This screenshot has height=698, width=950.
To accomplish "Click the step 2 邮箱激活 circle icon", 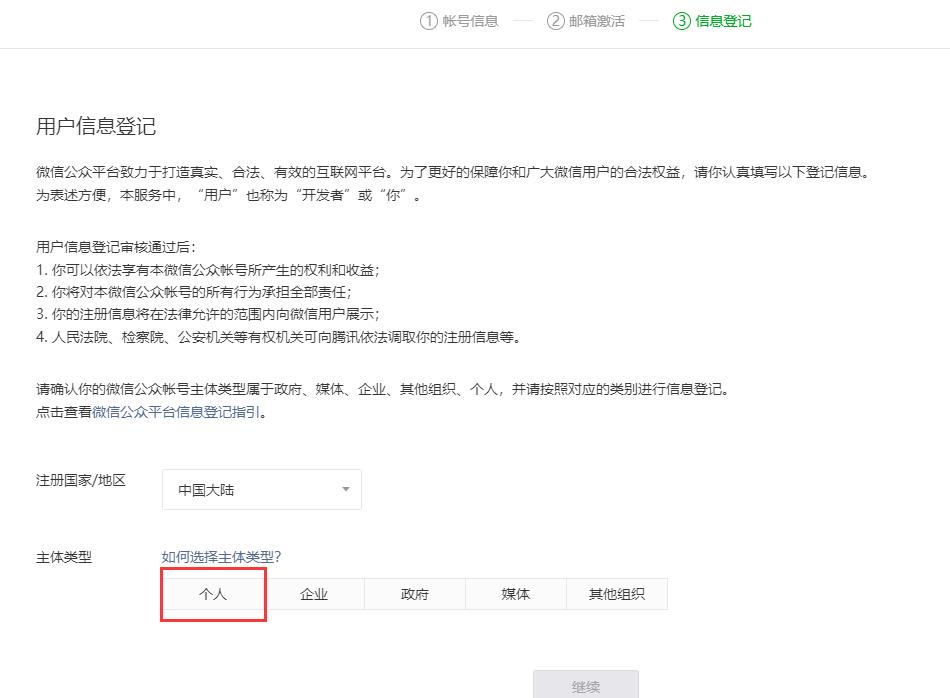I will tap(554, 21).
